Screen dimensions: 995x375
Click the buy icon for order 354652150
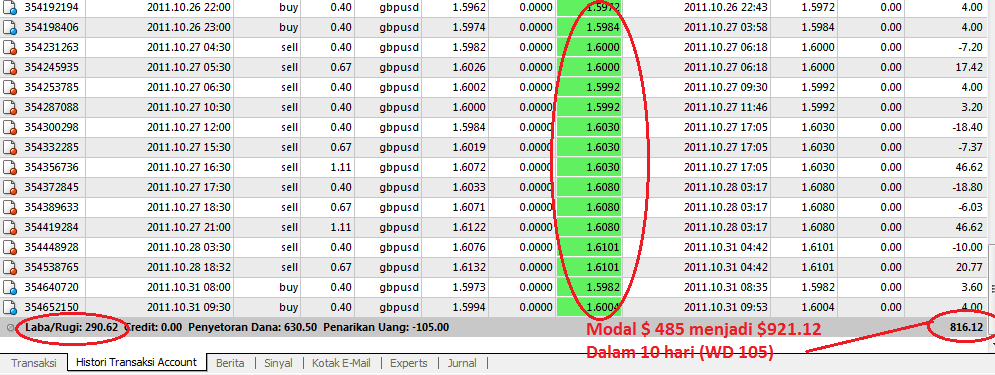(10, 307)
